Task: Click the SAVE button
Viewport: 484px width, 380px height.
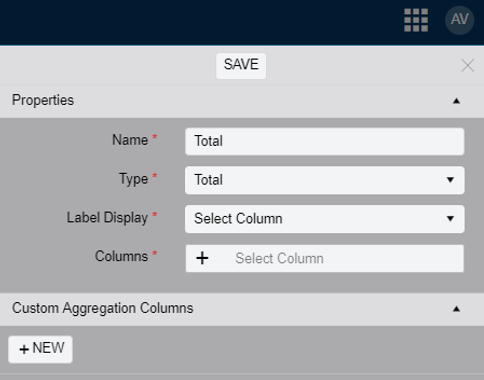Action: click(241, 66)
